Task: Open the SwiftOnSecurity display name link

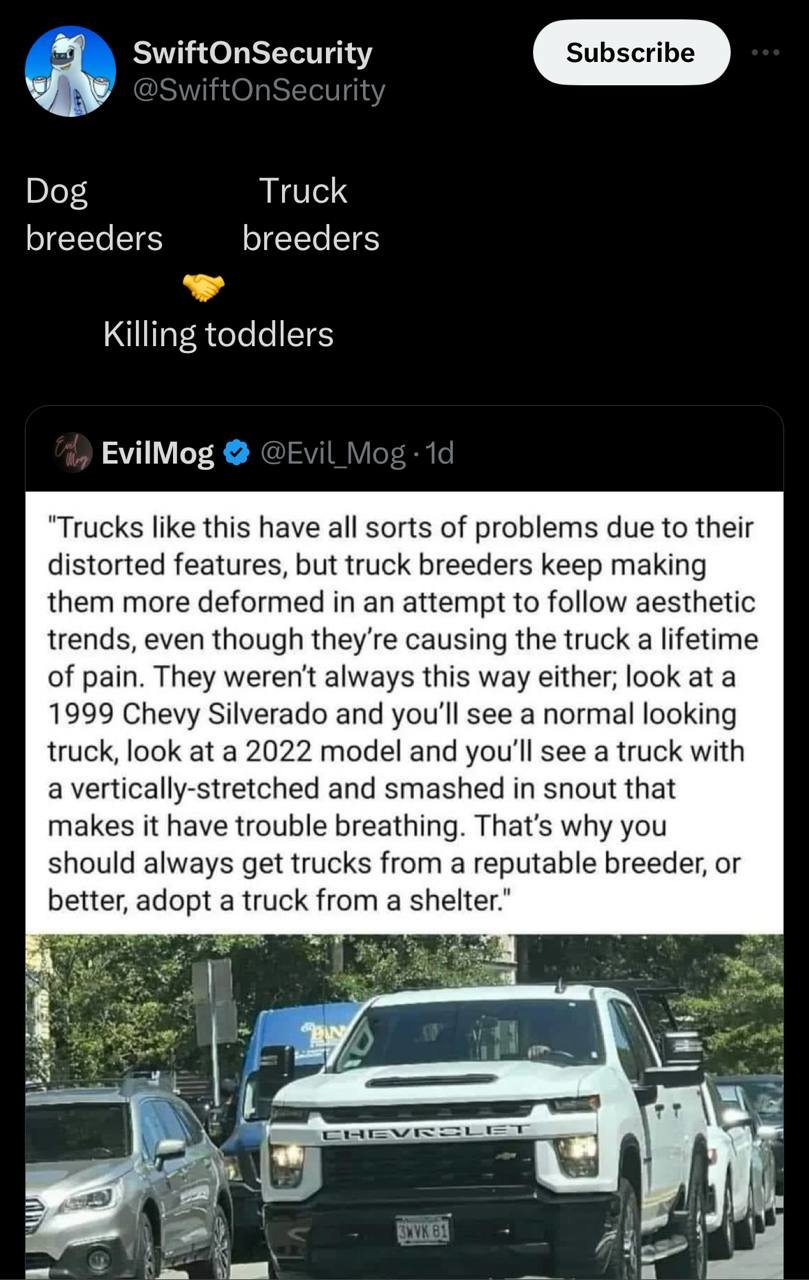Action: click(252, 52)
